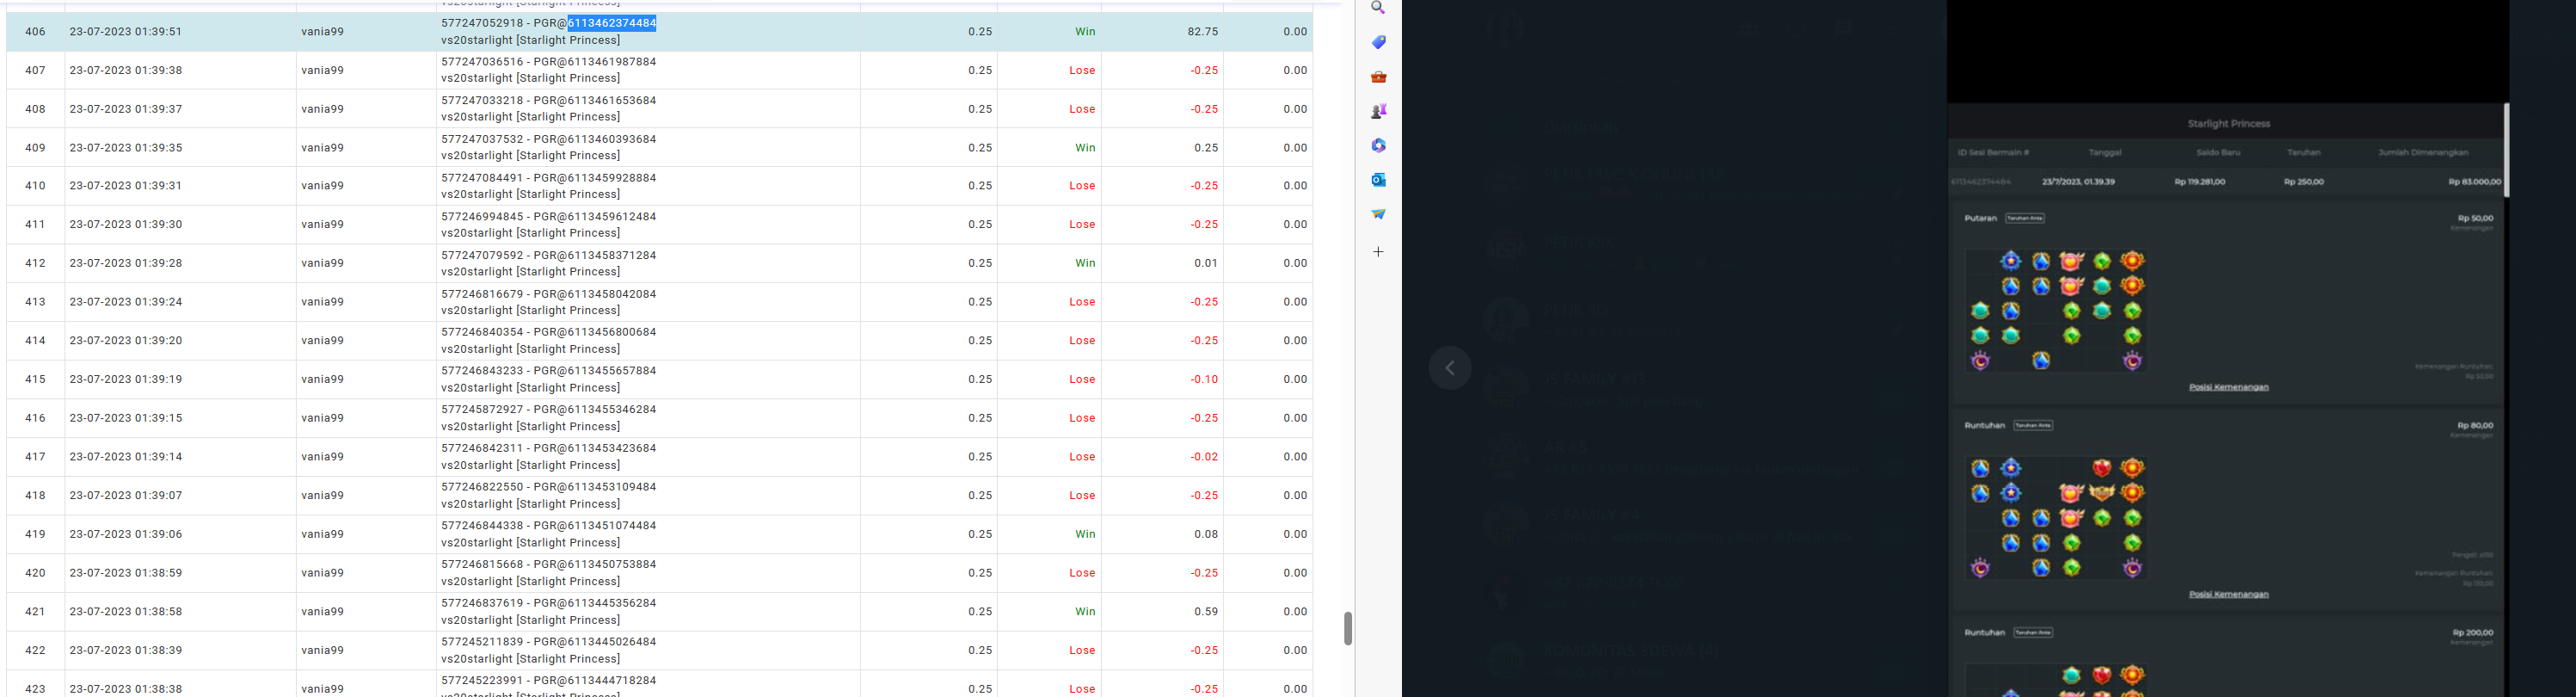Click timestamp 23-07-2023 01:39:51
The width and height of the screenshot is (2576, 697).
[x=126, y=32]
